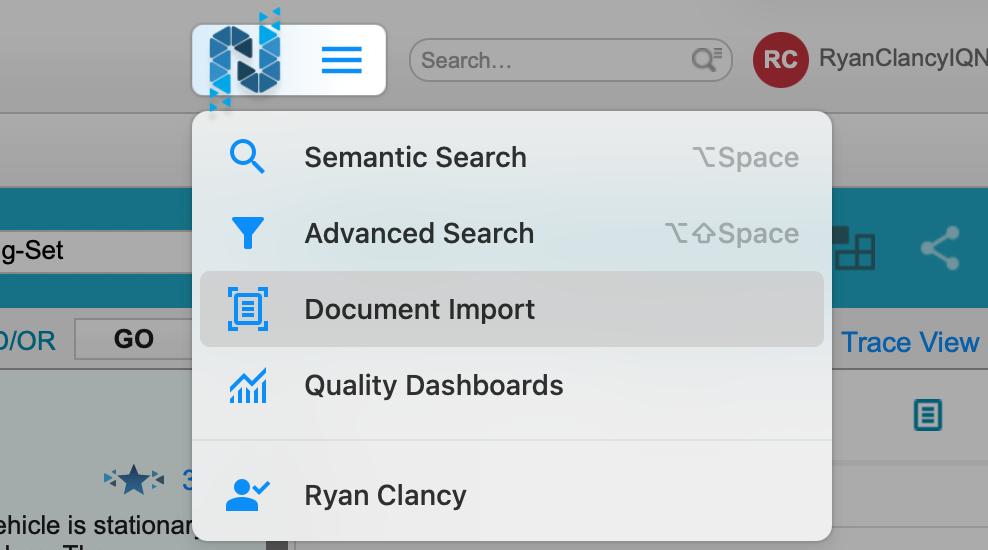The height and width of the screenshot is (550, 988).
Task: Click the share icon in teal toolbar
Action: tap(939, 249)
